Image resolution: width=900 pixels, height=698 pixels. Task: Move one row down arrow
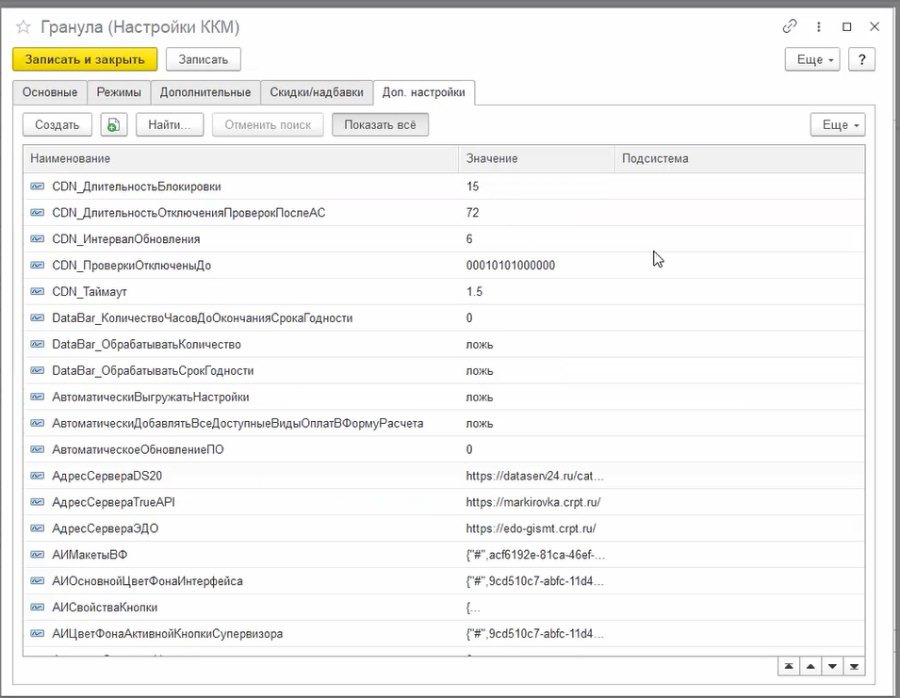pos(832,666)
